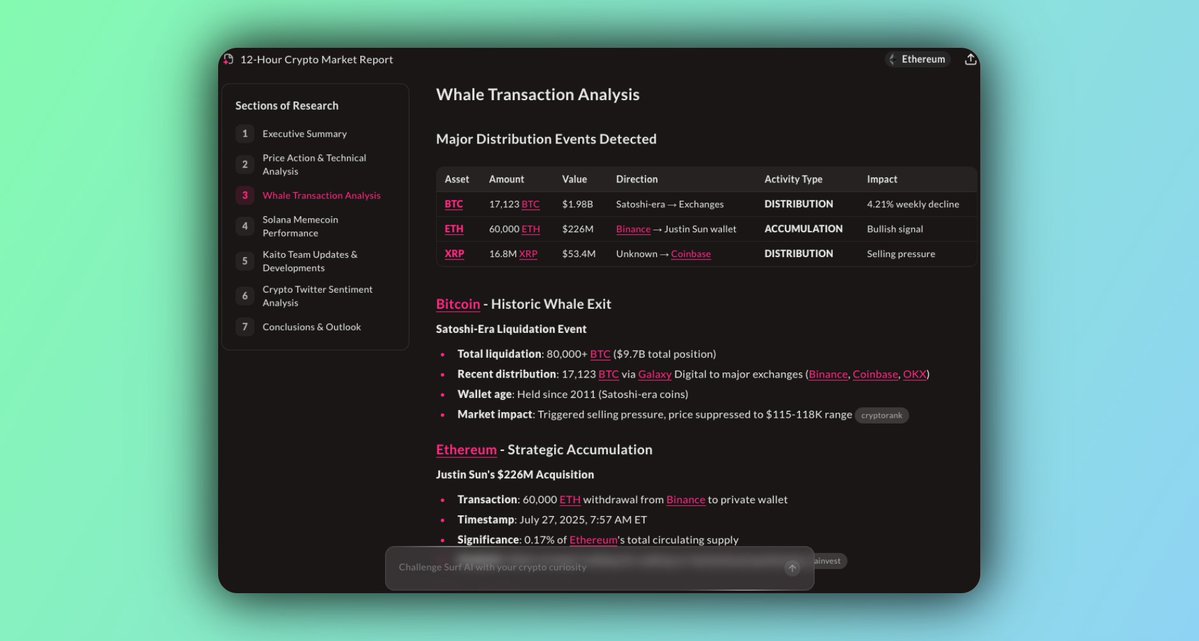Open Kaito Team Updates & Developments section
Image resolution: width=1199 pixels, height=641 pixels.
(310, 261)
